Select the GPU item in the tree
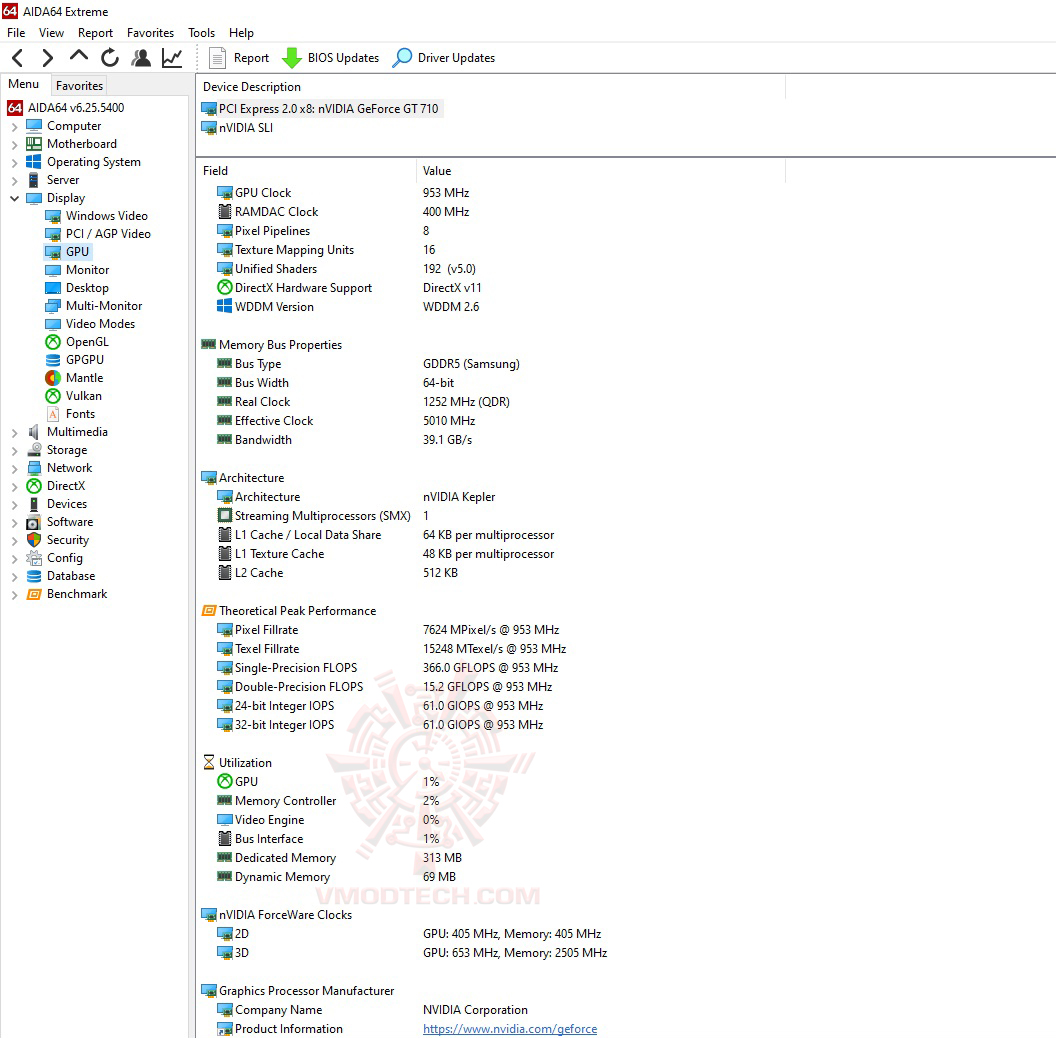Image resolution: width=1056 pixels, height=1038 pixels. [67, 252]
